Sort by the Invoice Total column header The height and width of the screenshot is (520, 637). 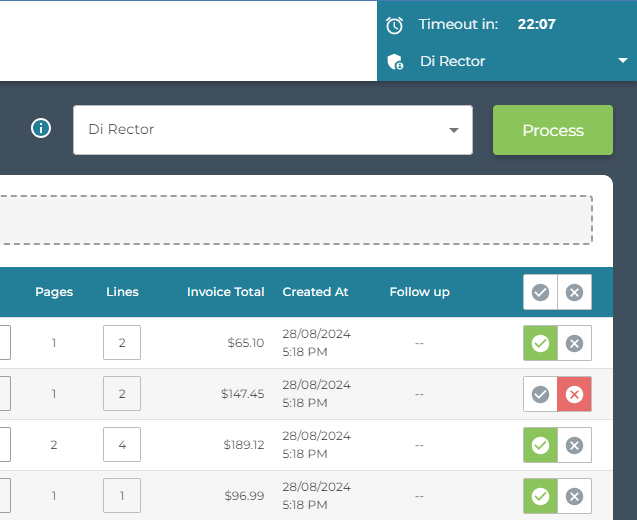pos(225,292)
